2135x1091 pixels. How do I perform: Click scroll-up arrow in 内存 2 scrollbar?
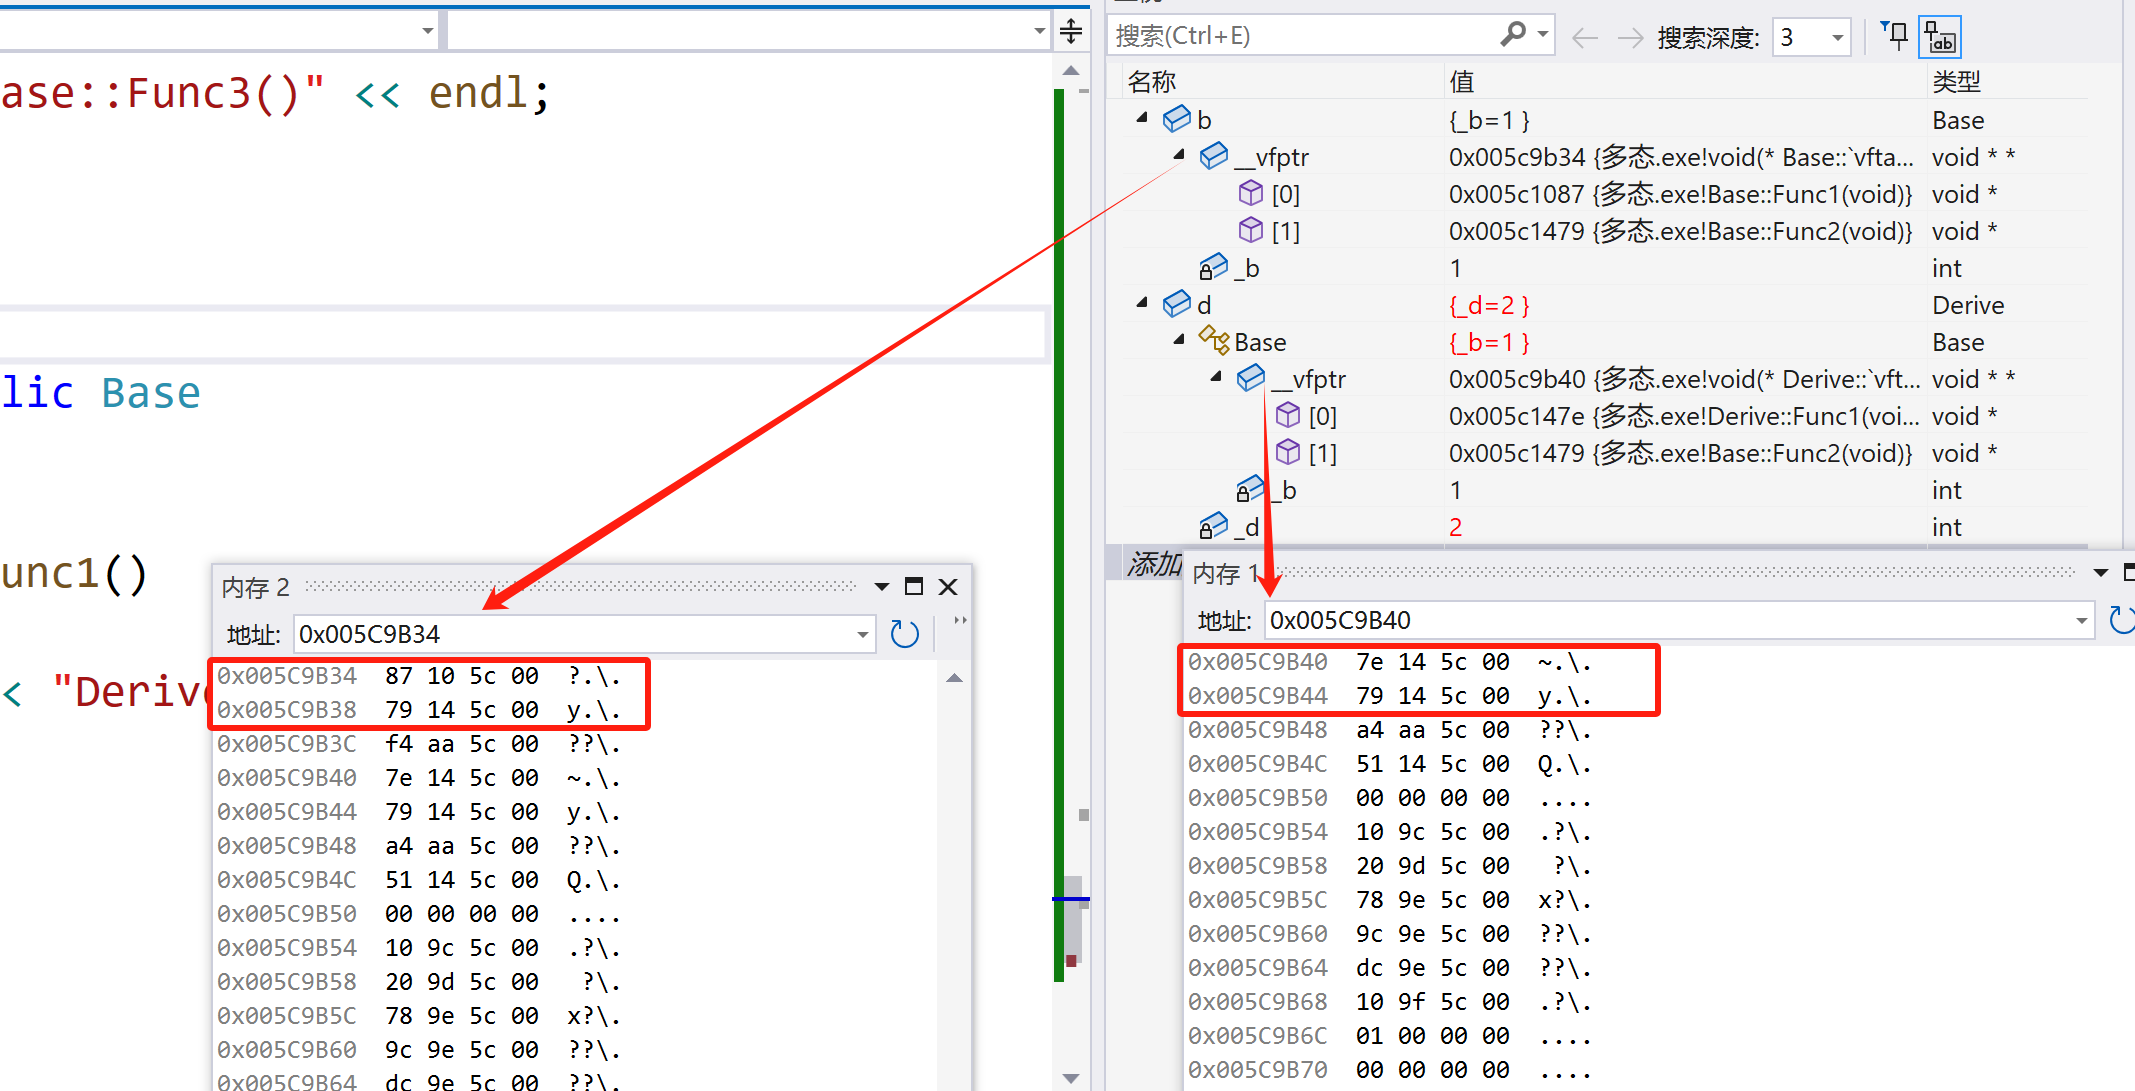[x=954, y=678]
